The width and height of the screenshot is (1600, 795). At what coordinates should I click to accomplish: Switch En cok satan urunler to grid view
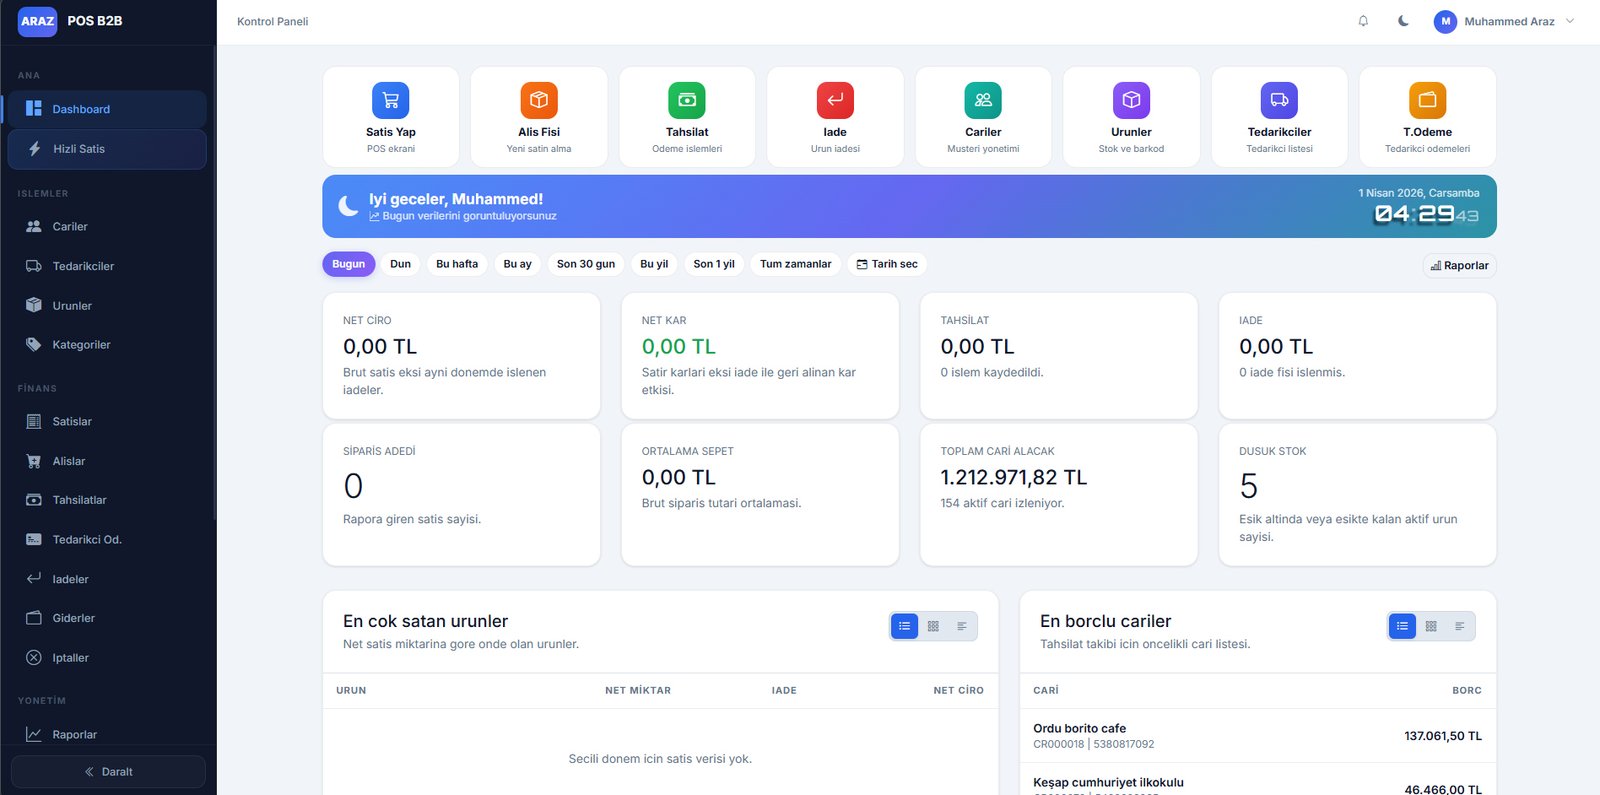933,626
